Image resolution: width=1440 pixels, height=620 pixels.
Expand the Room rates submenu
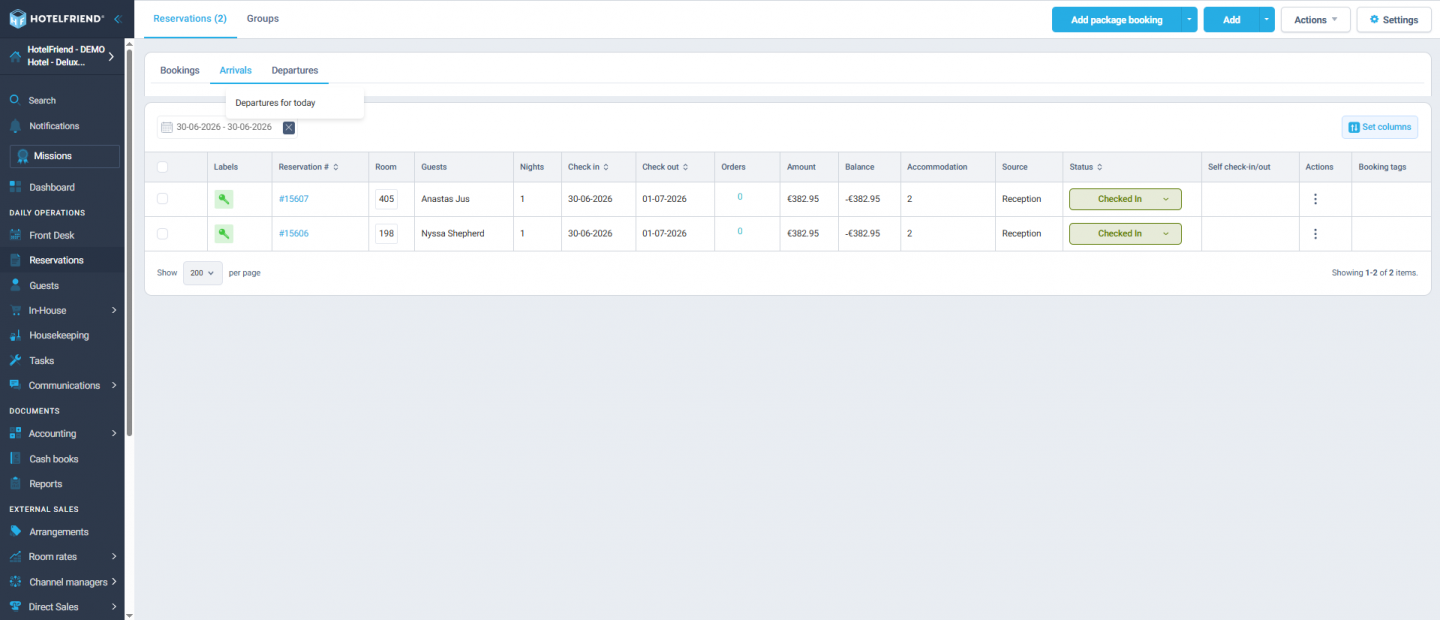point(114,556)
